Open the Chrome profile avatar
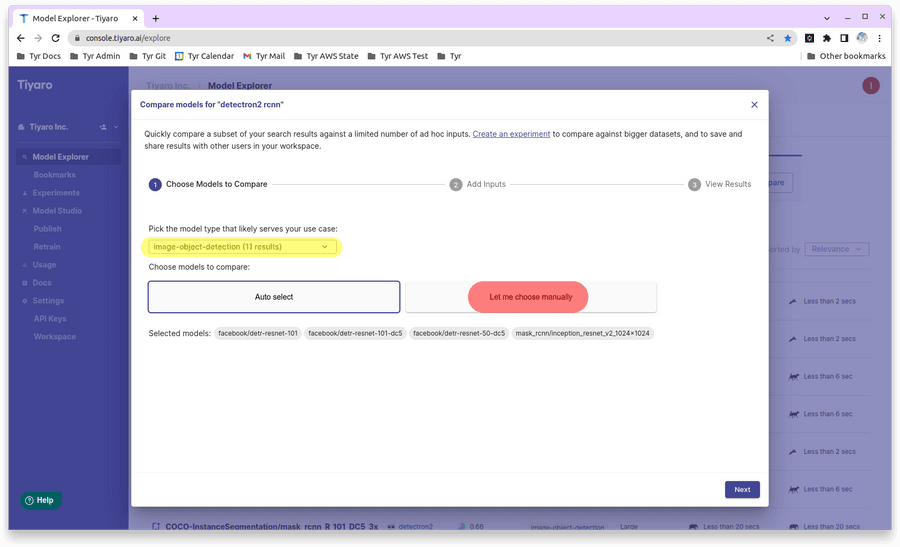Image resolution: width=900 pixels, height=547 pixels. [x=862, y=38]
